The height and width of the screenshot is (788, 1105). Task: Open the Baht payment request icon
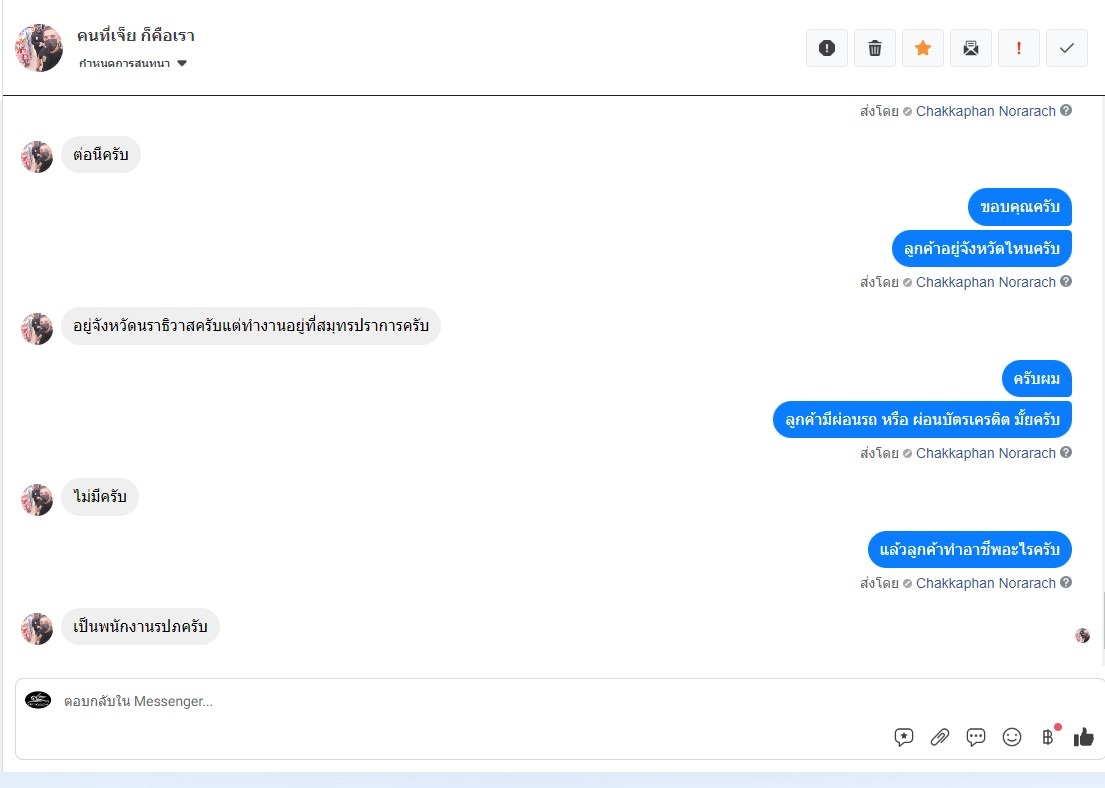pos(1049,737)
